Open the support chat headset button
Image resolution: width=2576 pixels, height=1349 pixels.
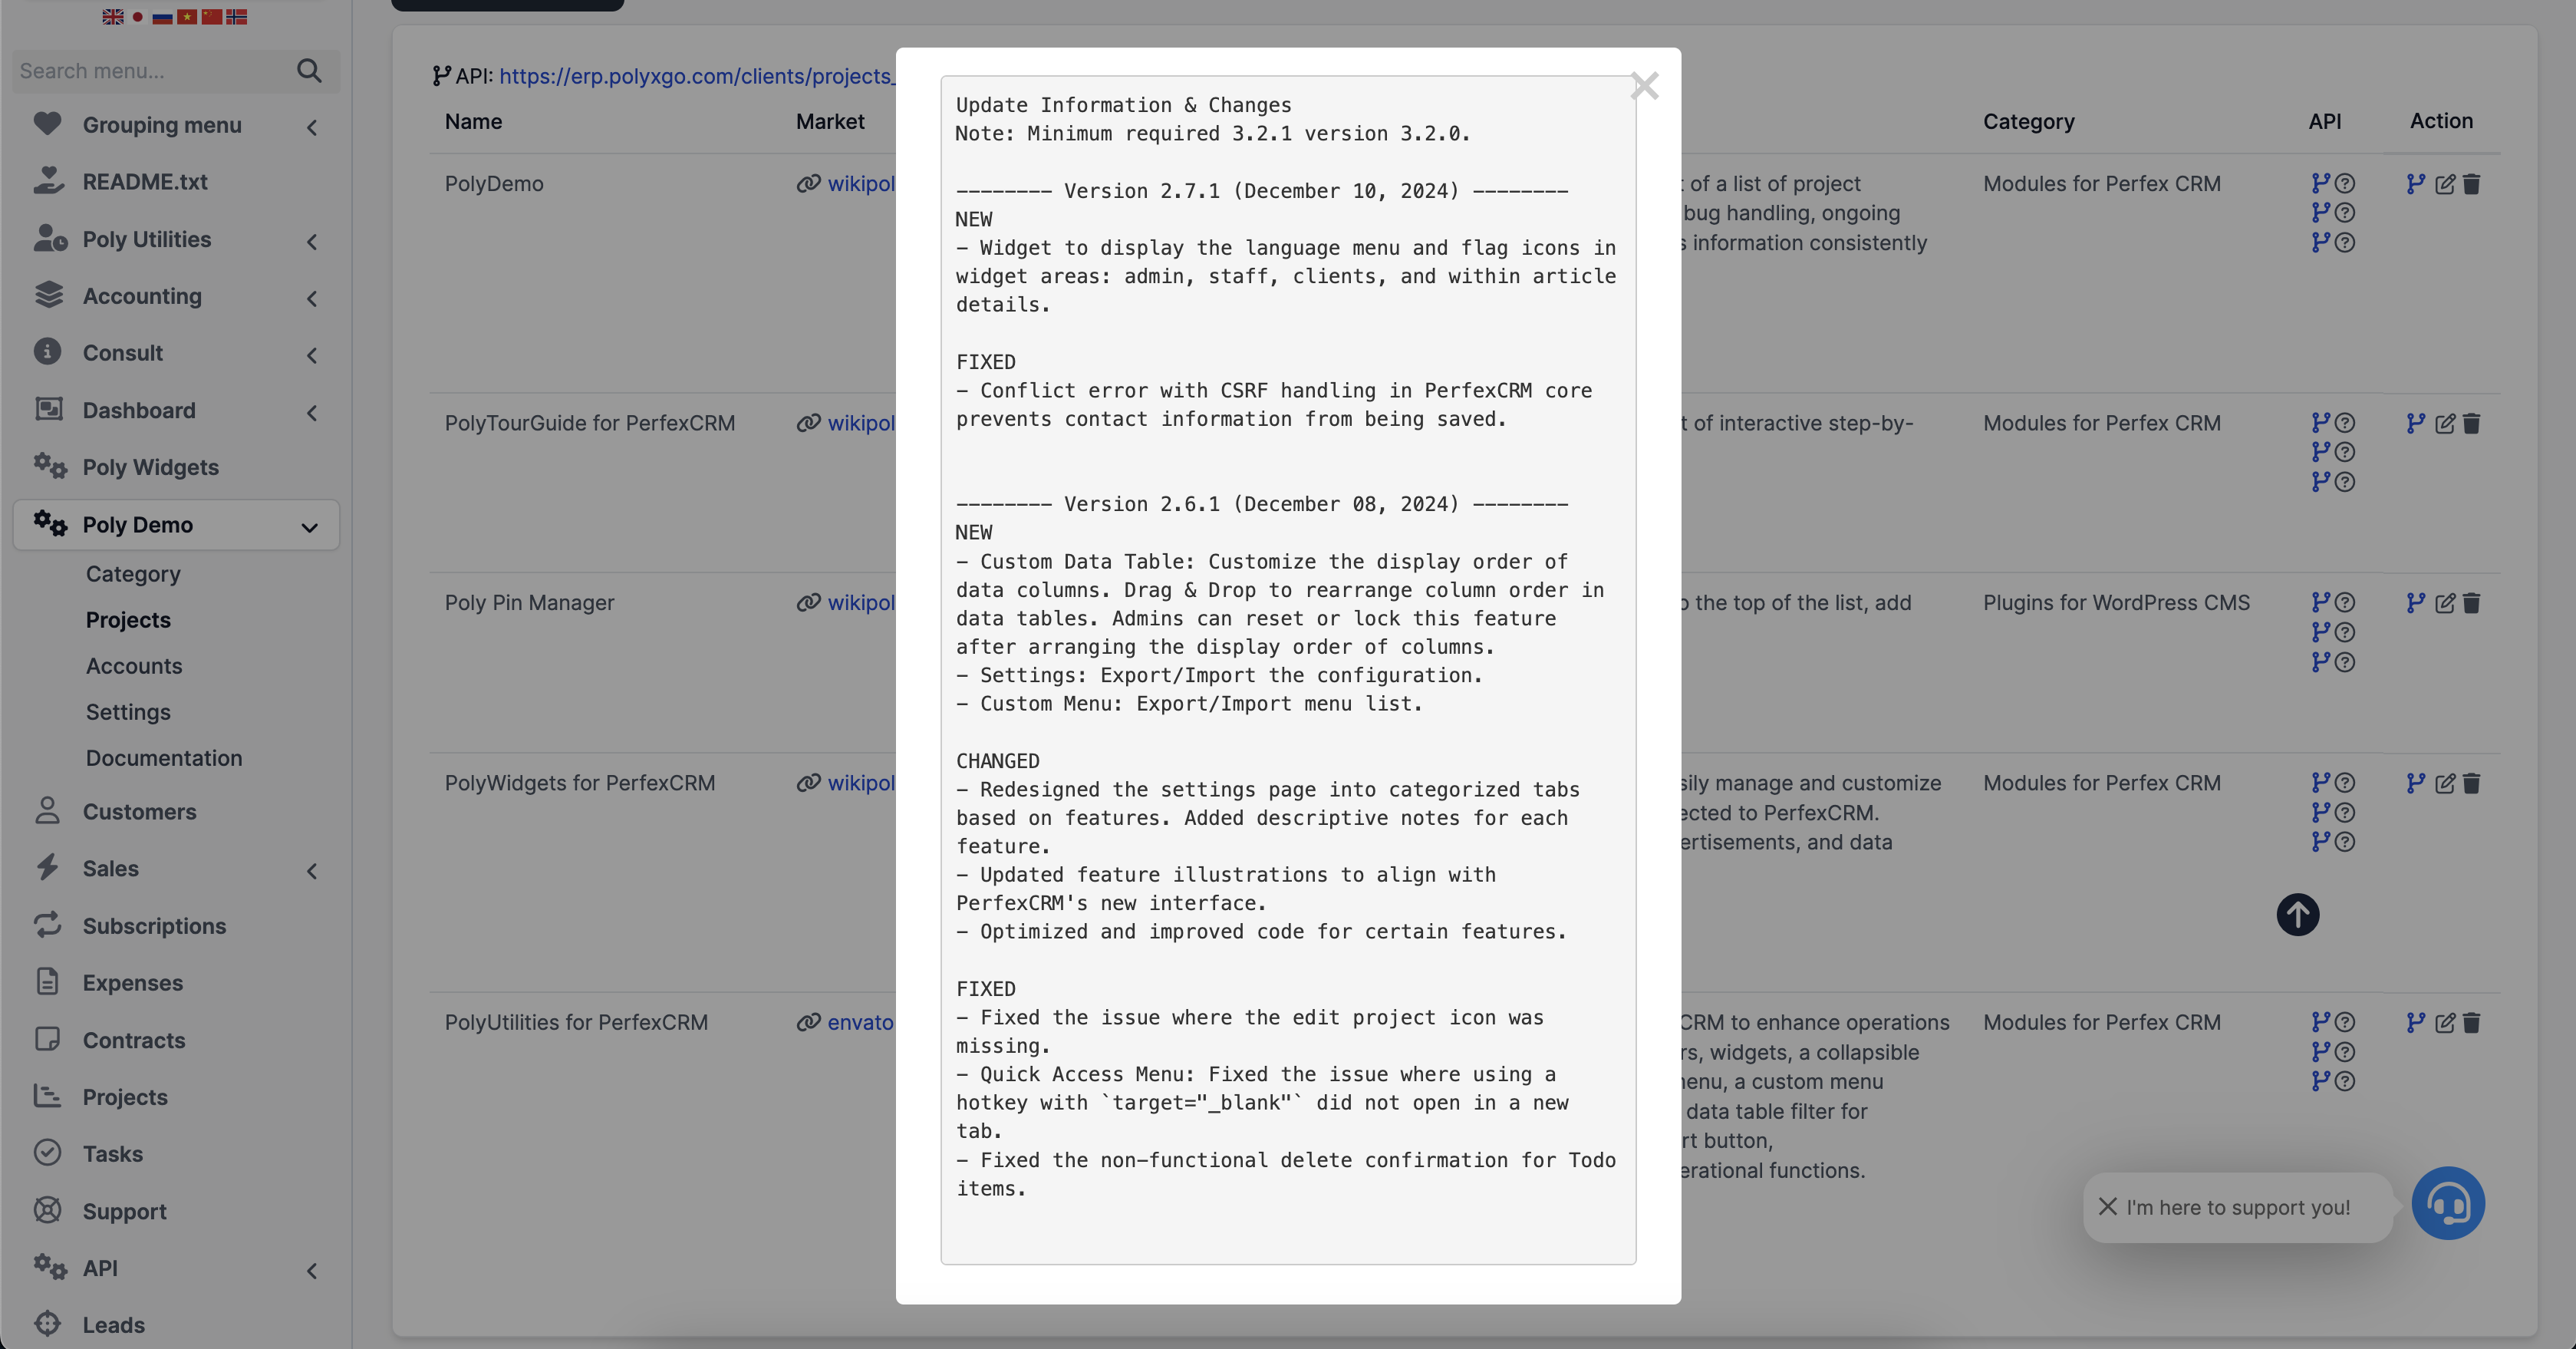pyautogui.click(x=2447, y=1204)
